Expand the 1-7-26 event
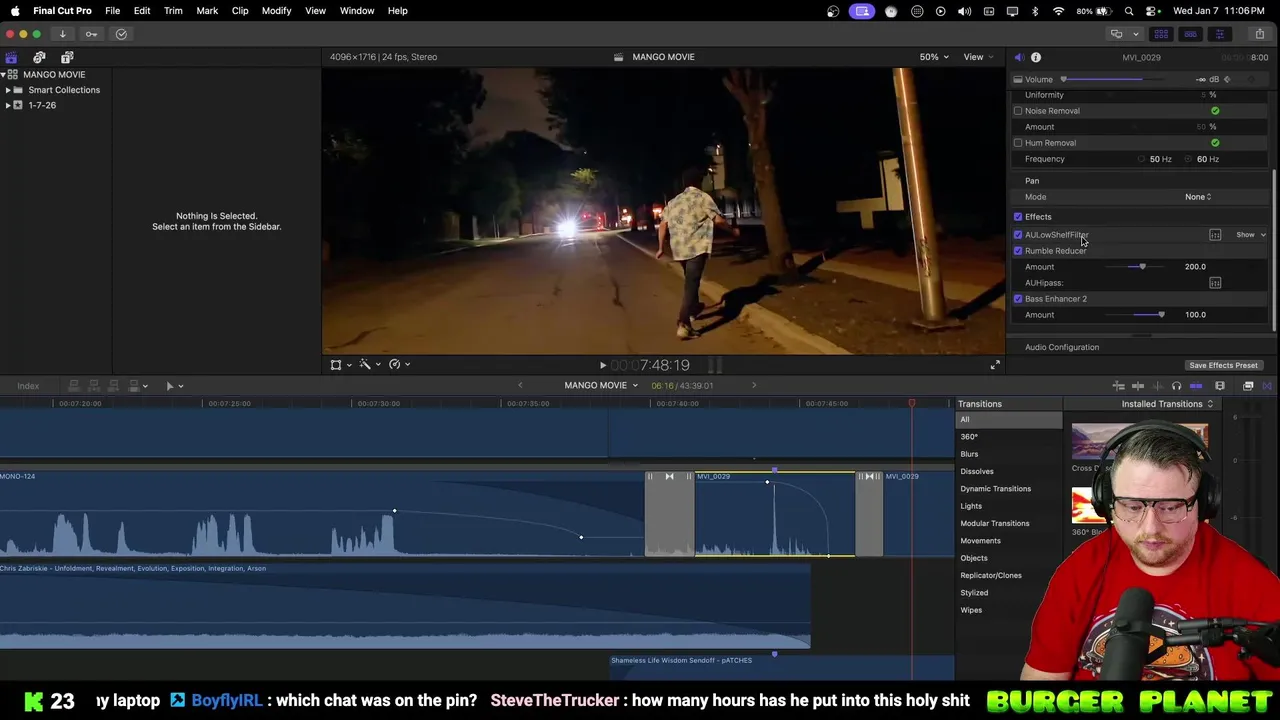This screenshot has height=720, width=1280. point(8,105)
